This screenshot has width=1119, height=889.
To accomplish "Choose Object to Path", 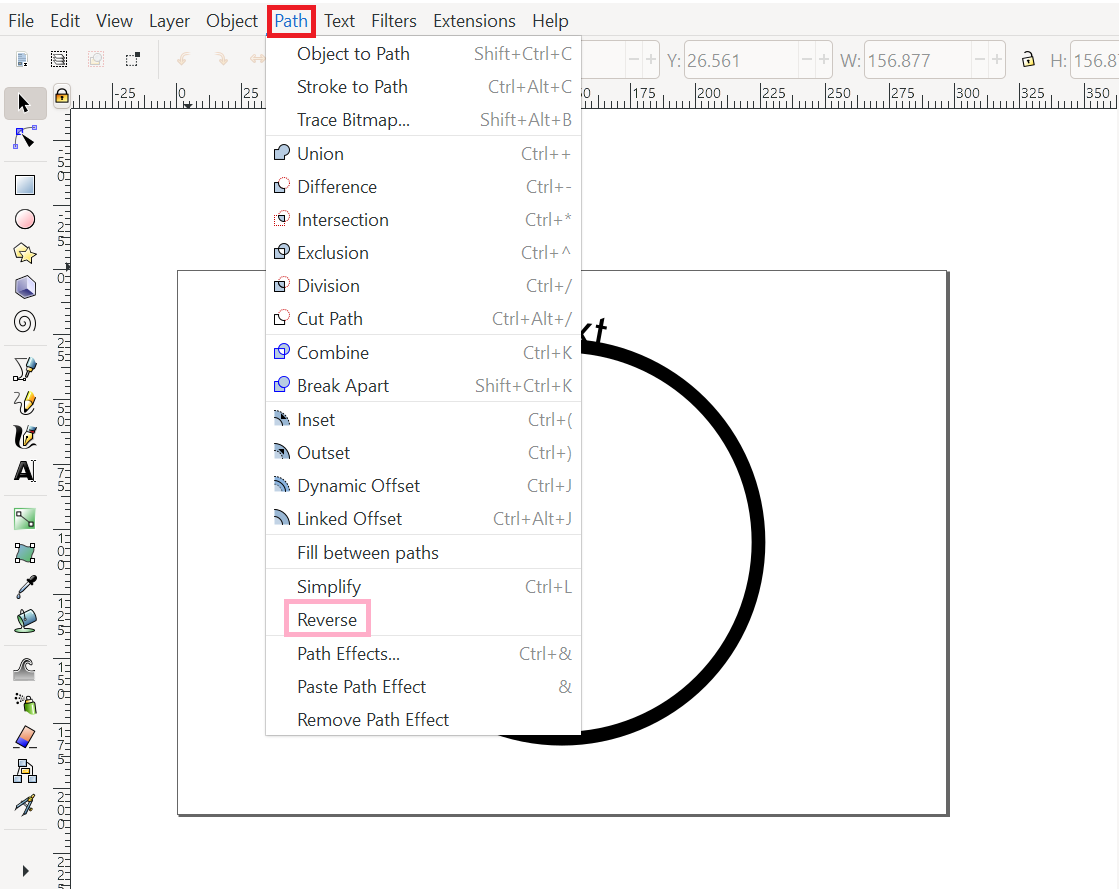I will click(x=424, y=54).
